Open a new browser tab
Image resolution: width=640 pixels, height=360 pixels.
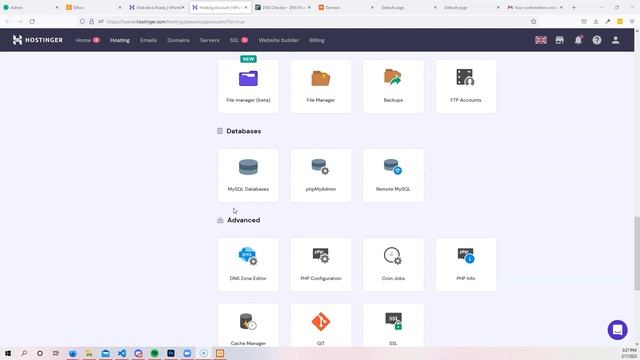[x=573, y=7]
